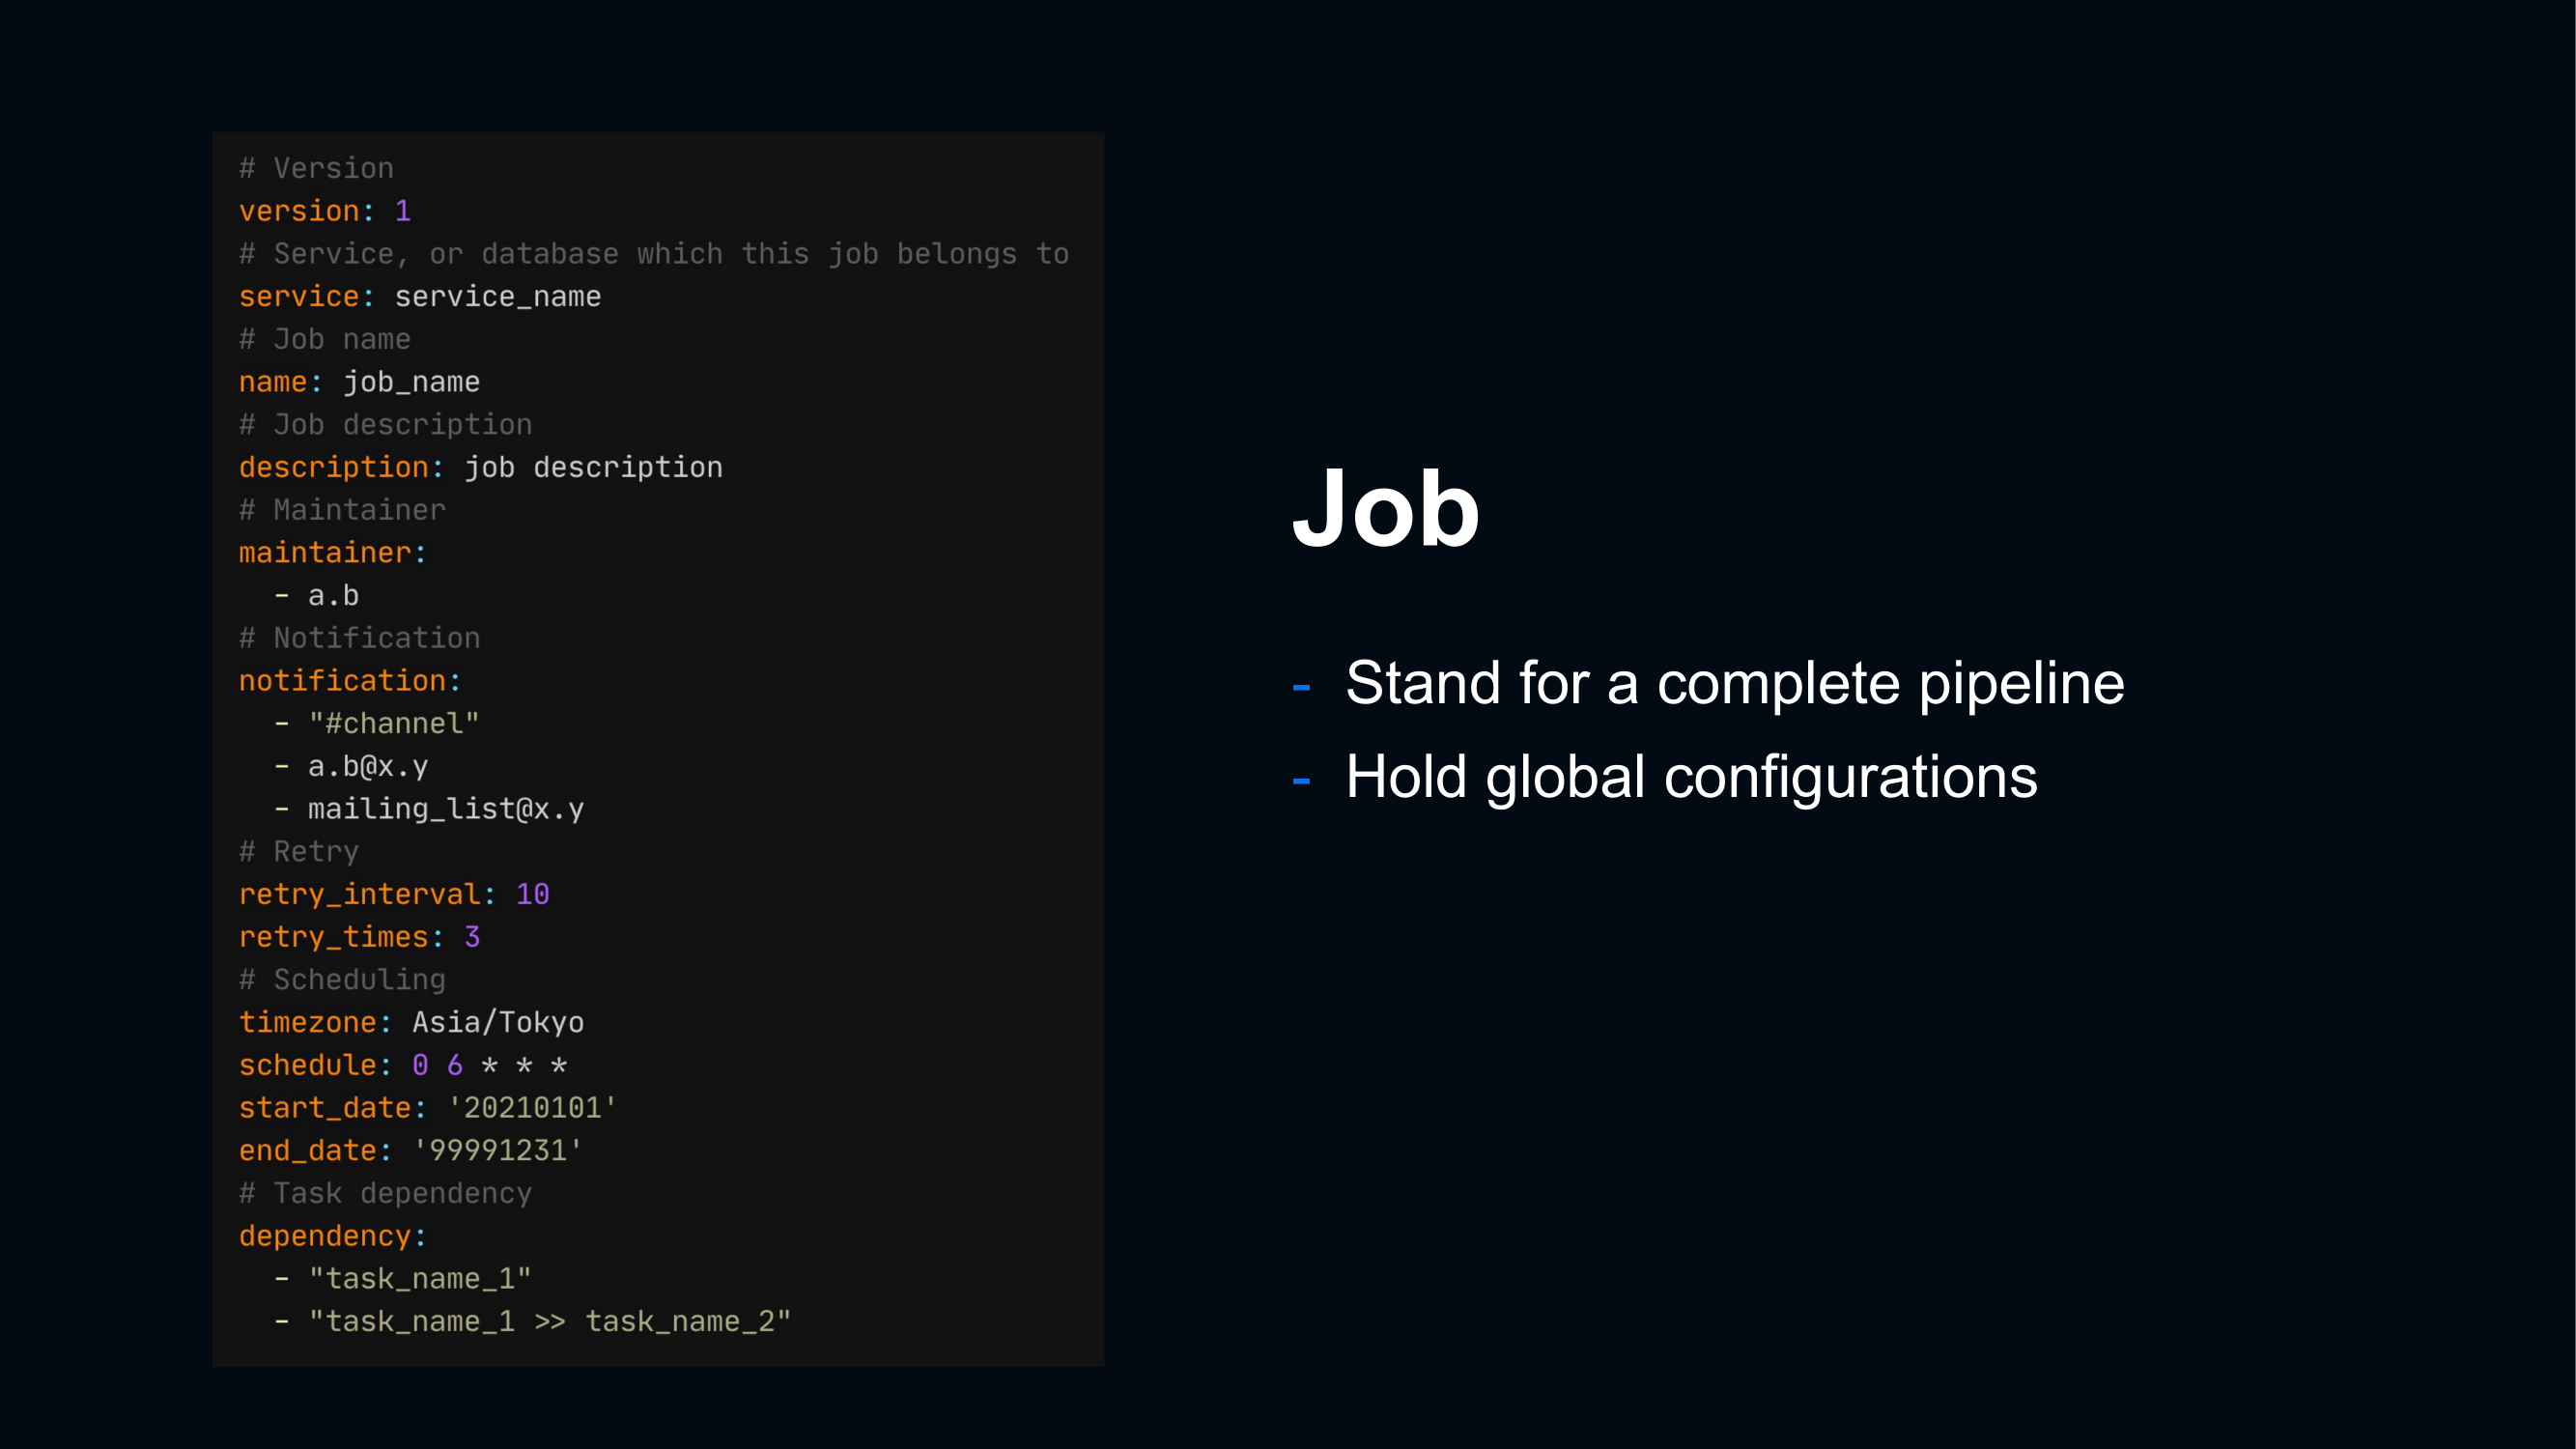Click the '# Scheduling' comment line
This screenshot has height=1449, width=2576.
(x=342, y=980)
